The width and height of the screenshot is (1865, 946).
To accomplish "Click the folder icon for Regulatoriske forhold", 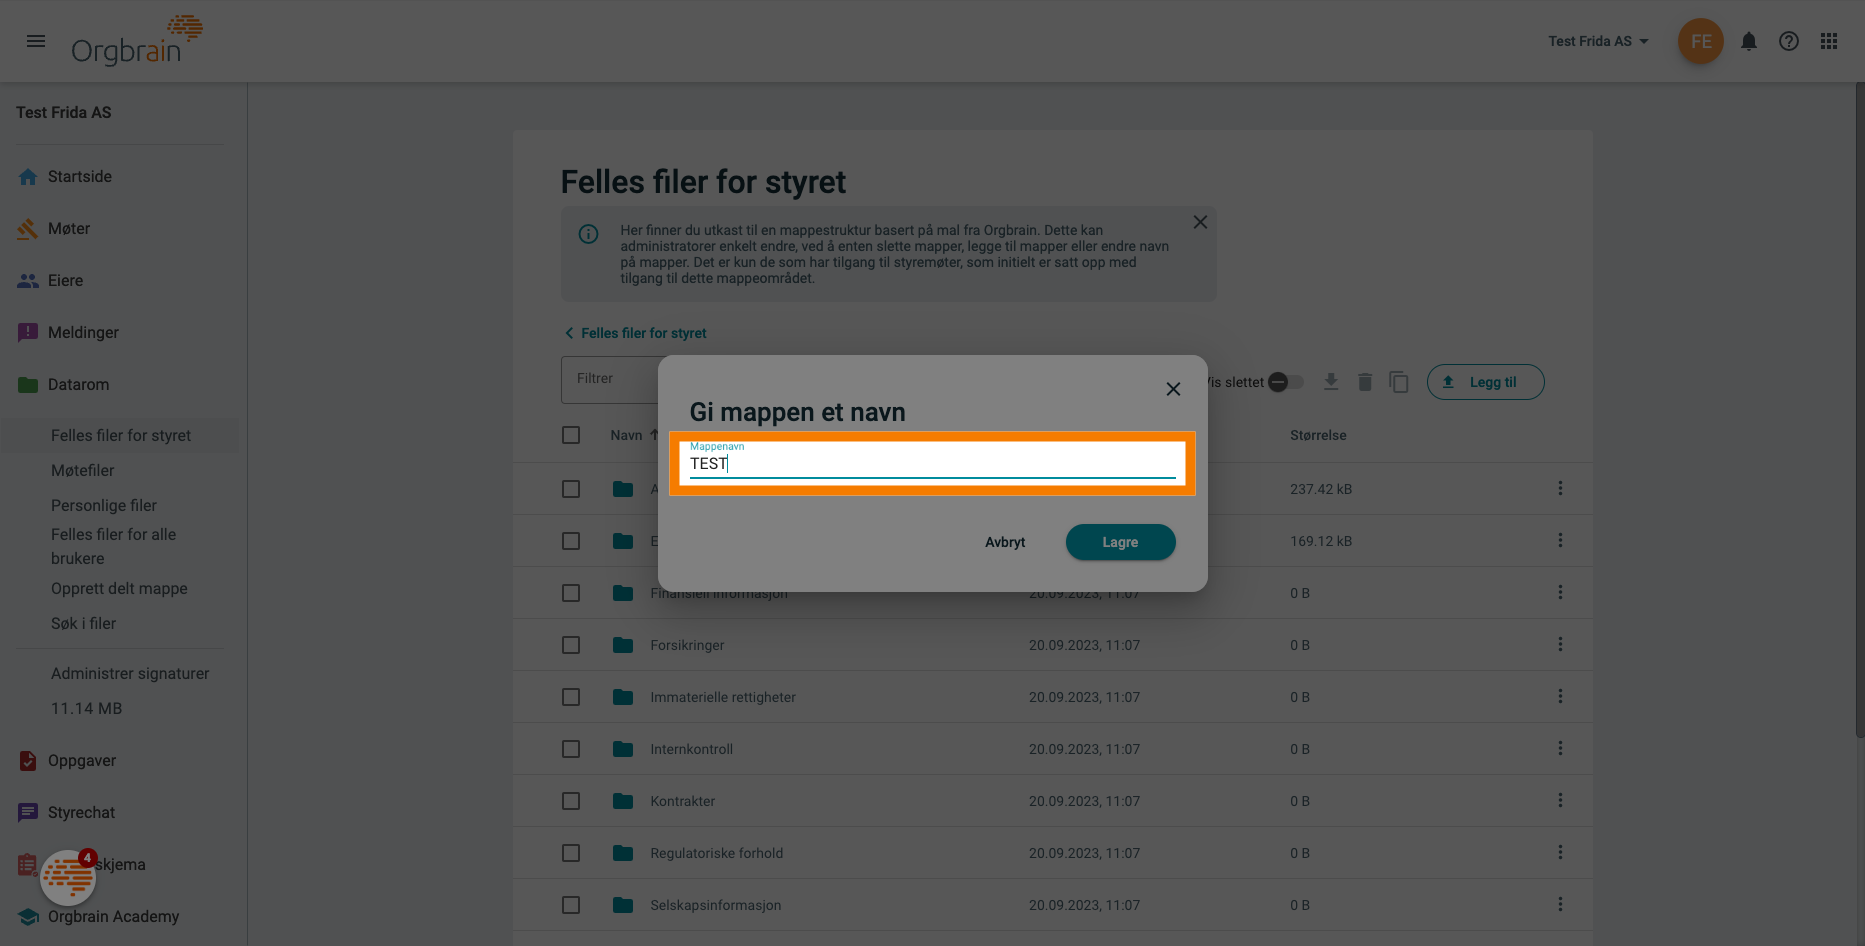I will coord(623,853).
